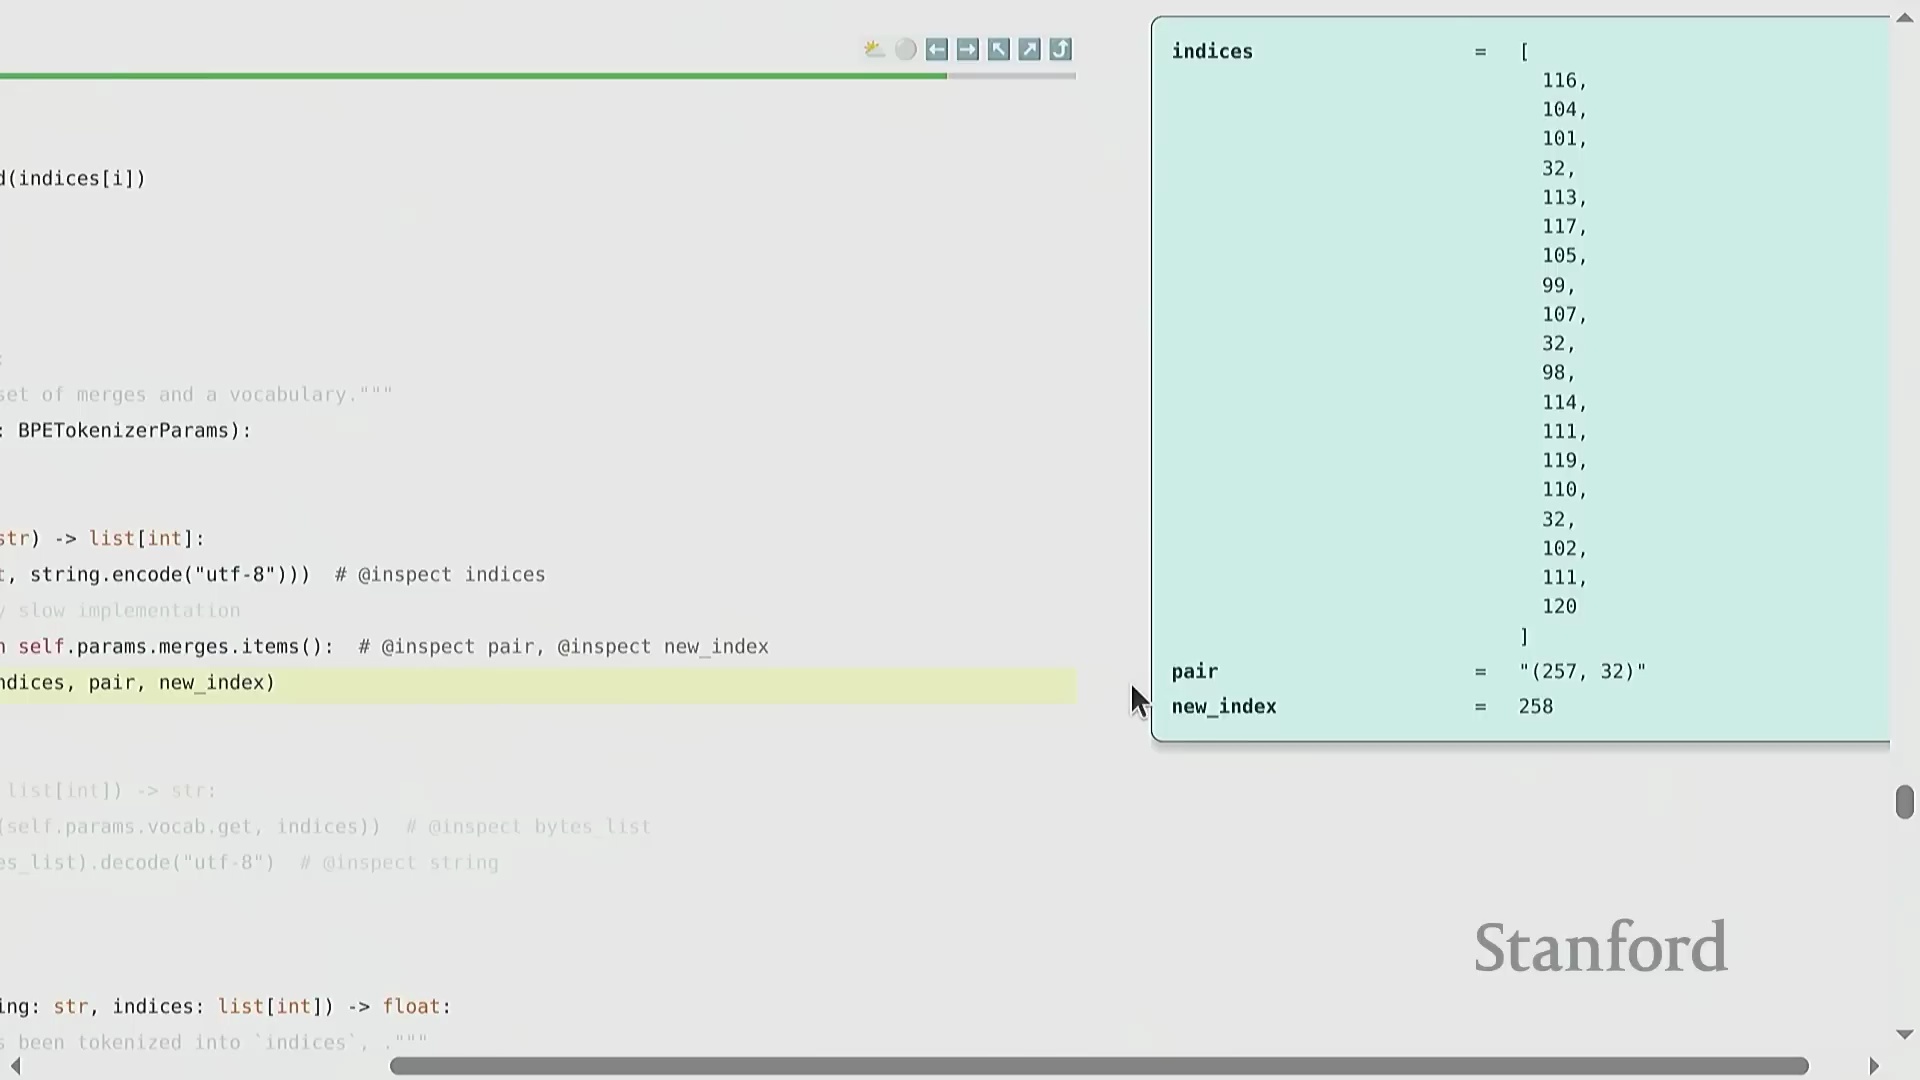This screenshot has height=1080, width=1920.
Task: Click the scroll right arrow at bottom
Action: 1874,1066
